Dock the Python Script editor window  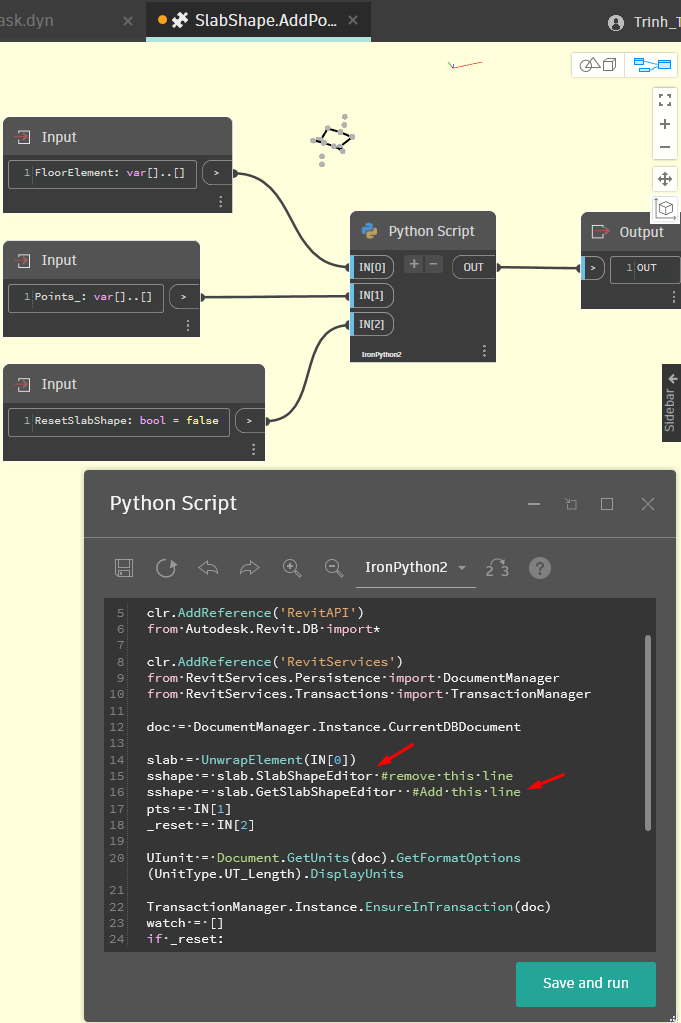point(571,504)
